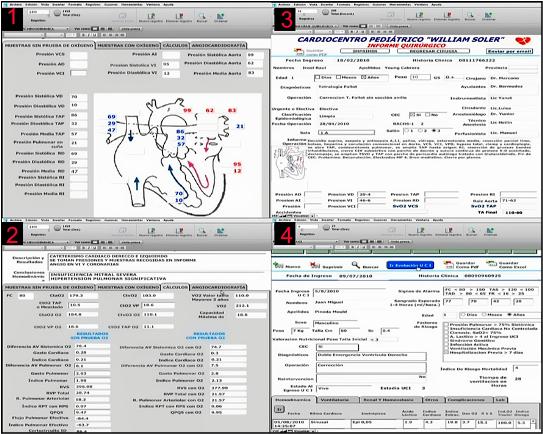The height and width of the screenshot is (434, 543).
Task: Open Ayuda menu in window 3
Action: [x=437, y=5]
